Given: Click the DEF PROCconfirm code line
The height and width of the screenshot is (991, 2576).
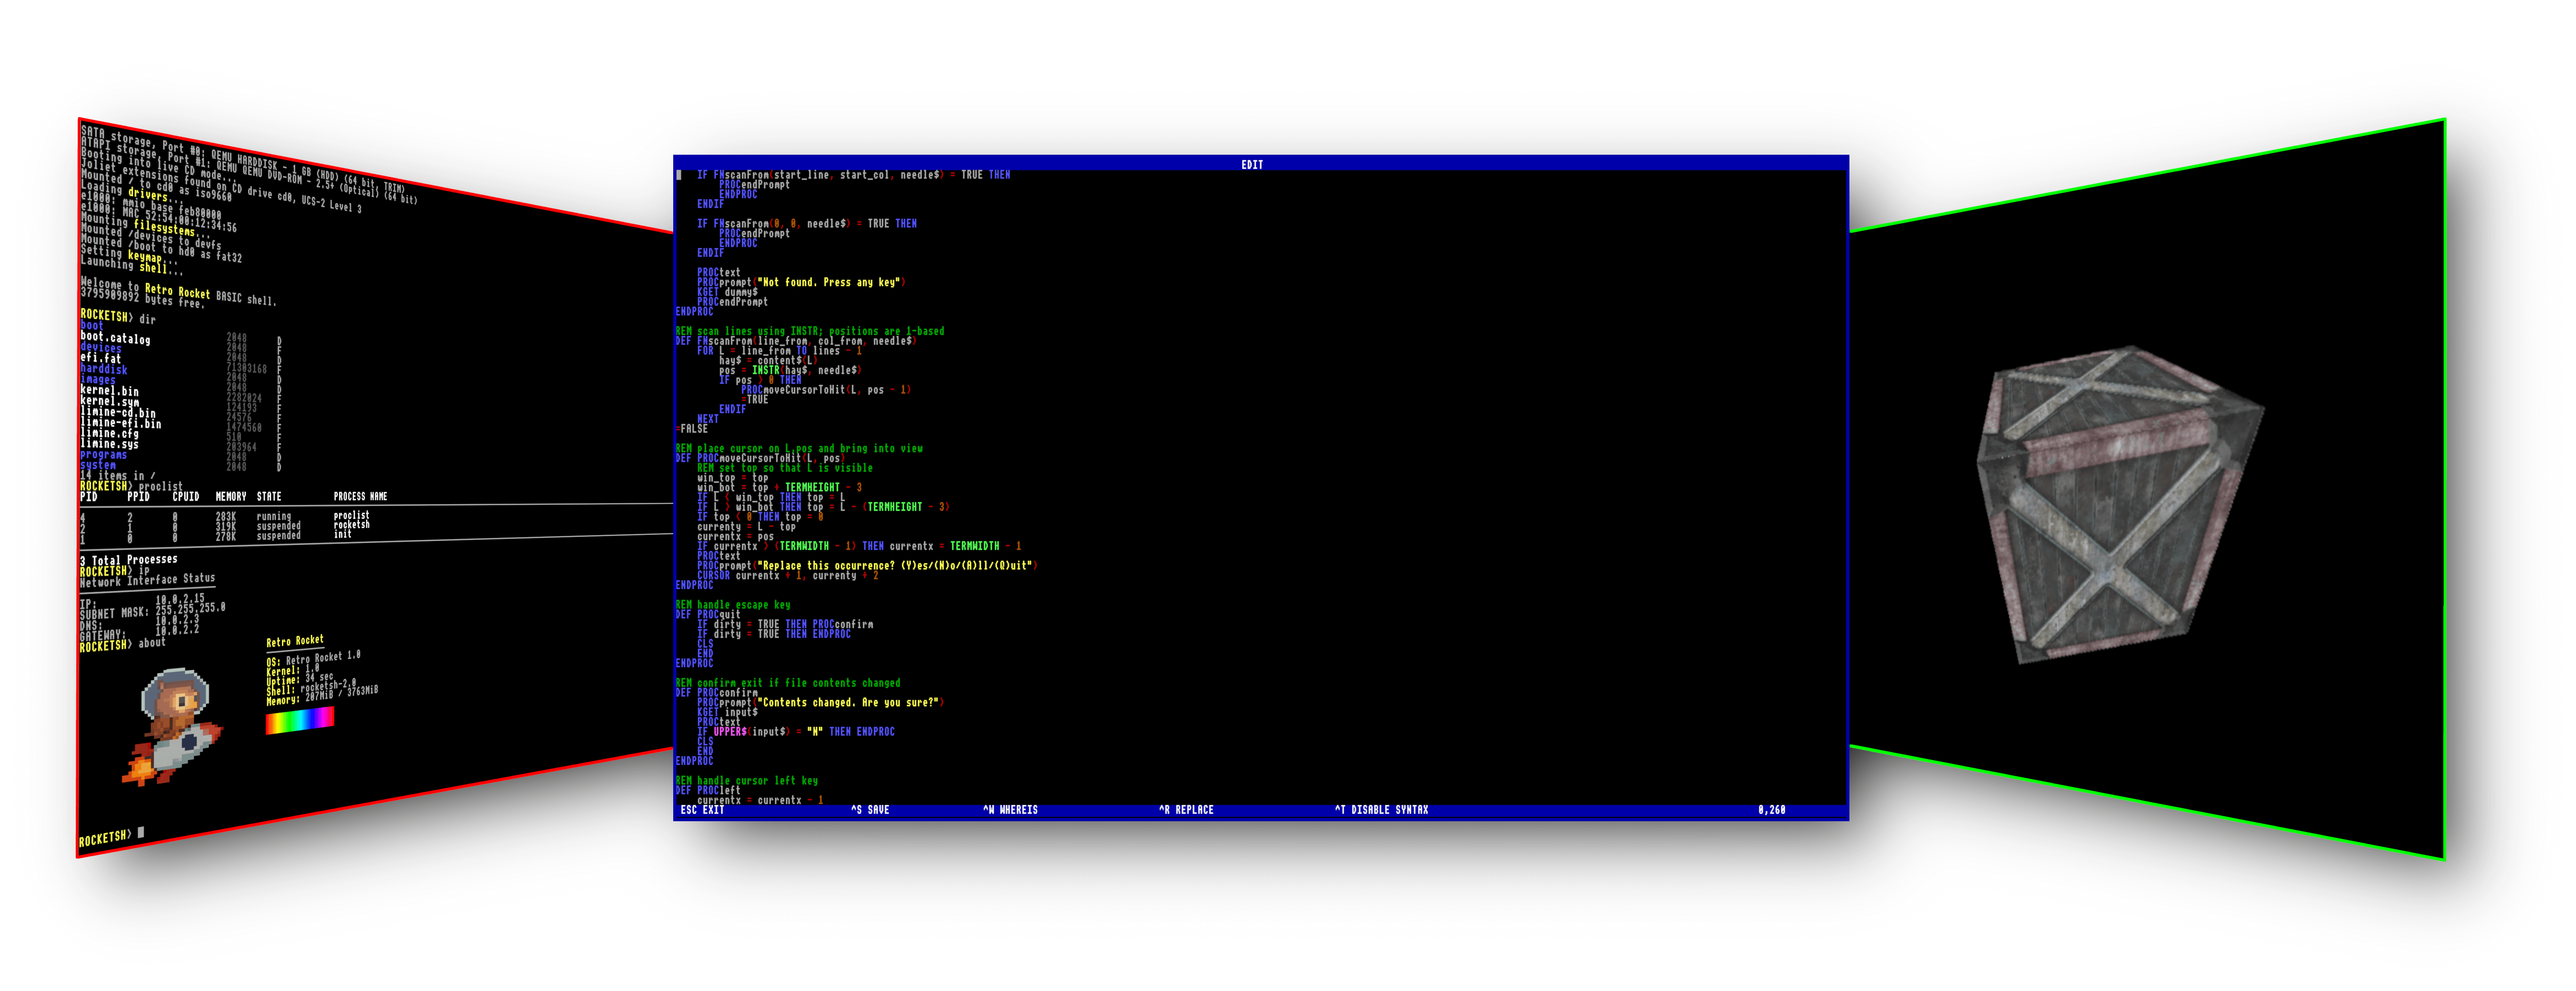Looking at the screenshot, I should point(716,693).
